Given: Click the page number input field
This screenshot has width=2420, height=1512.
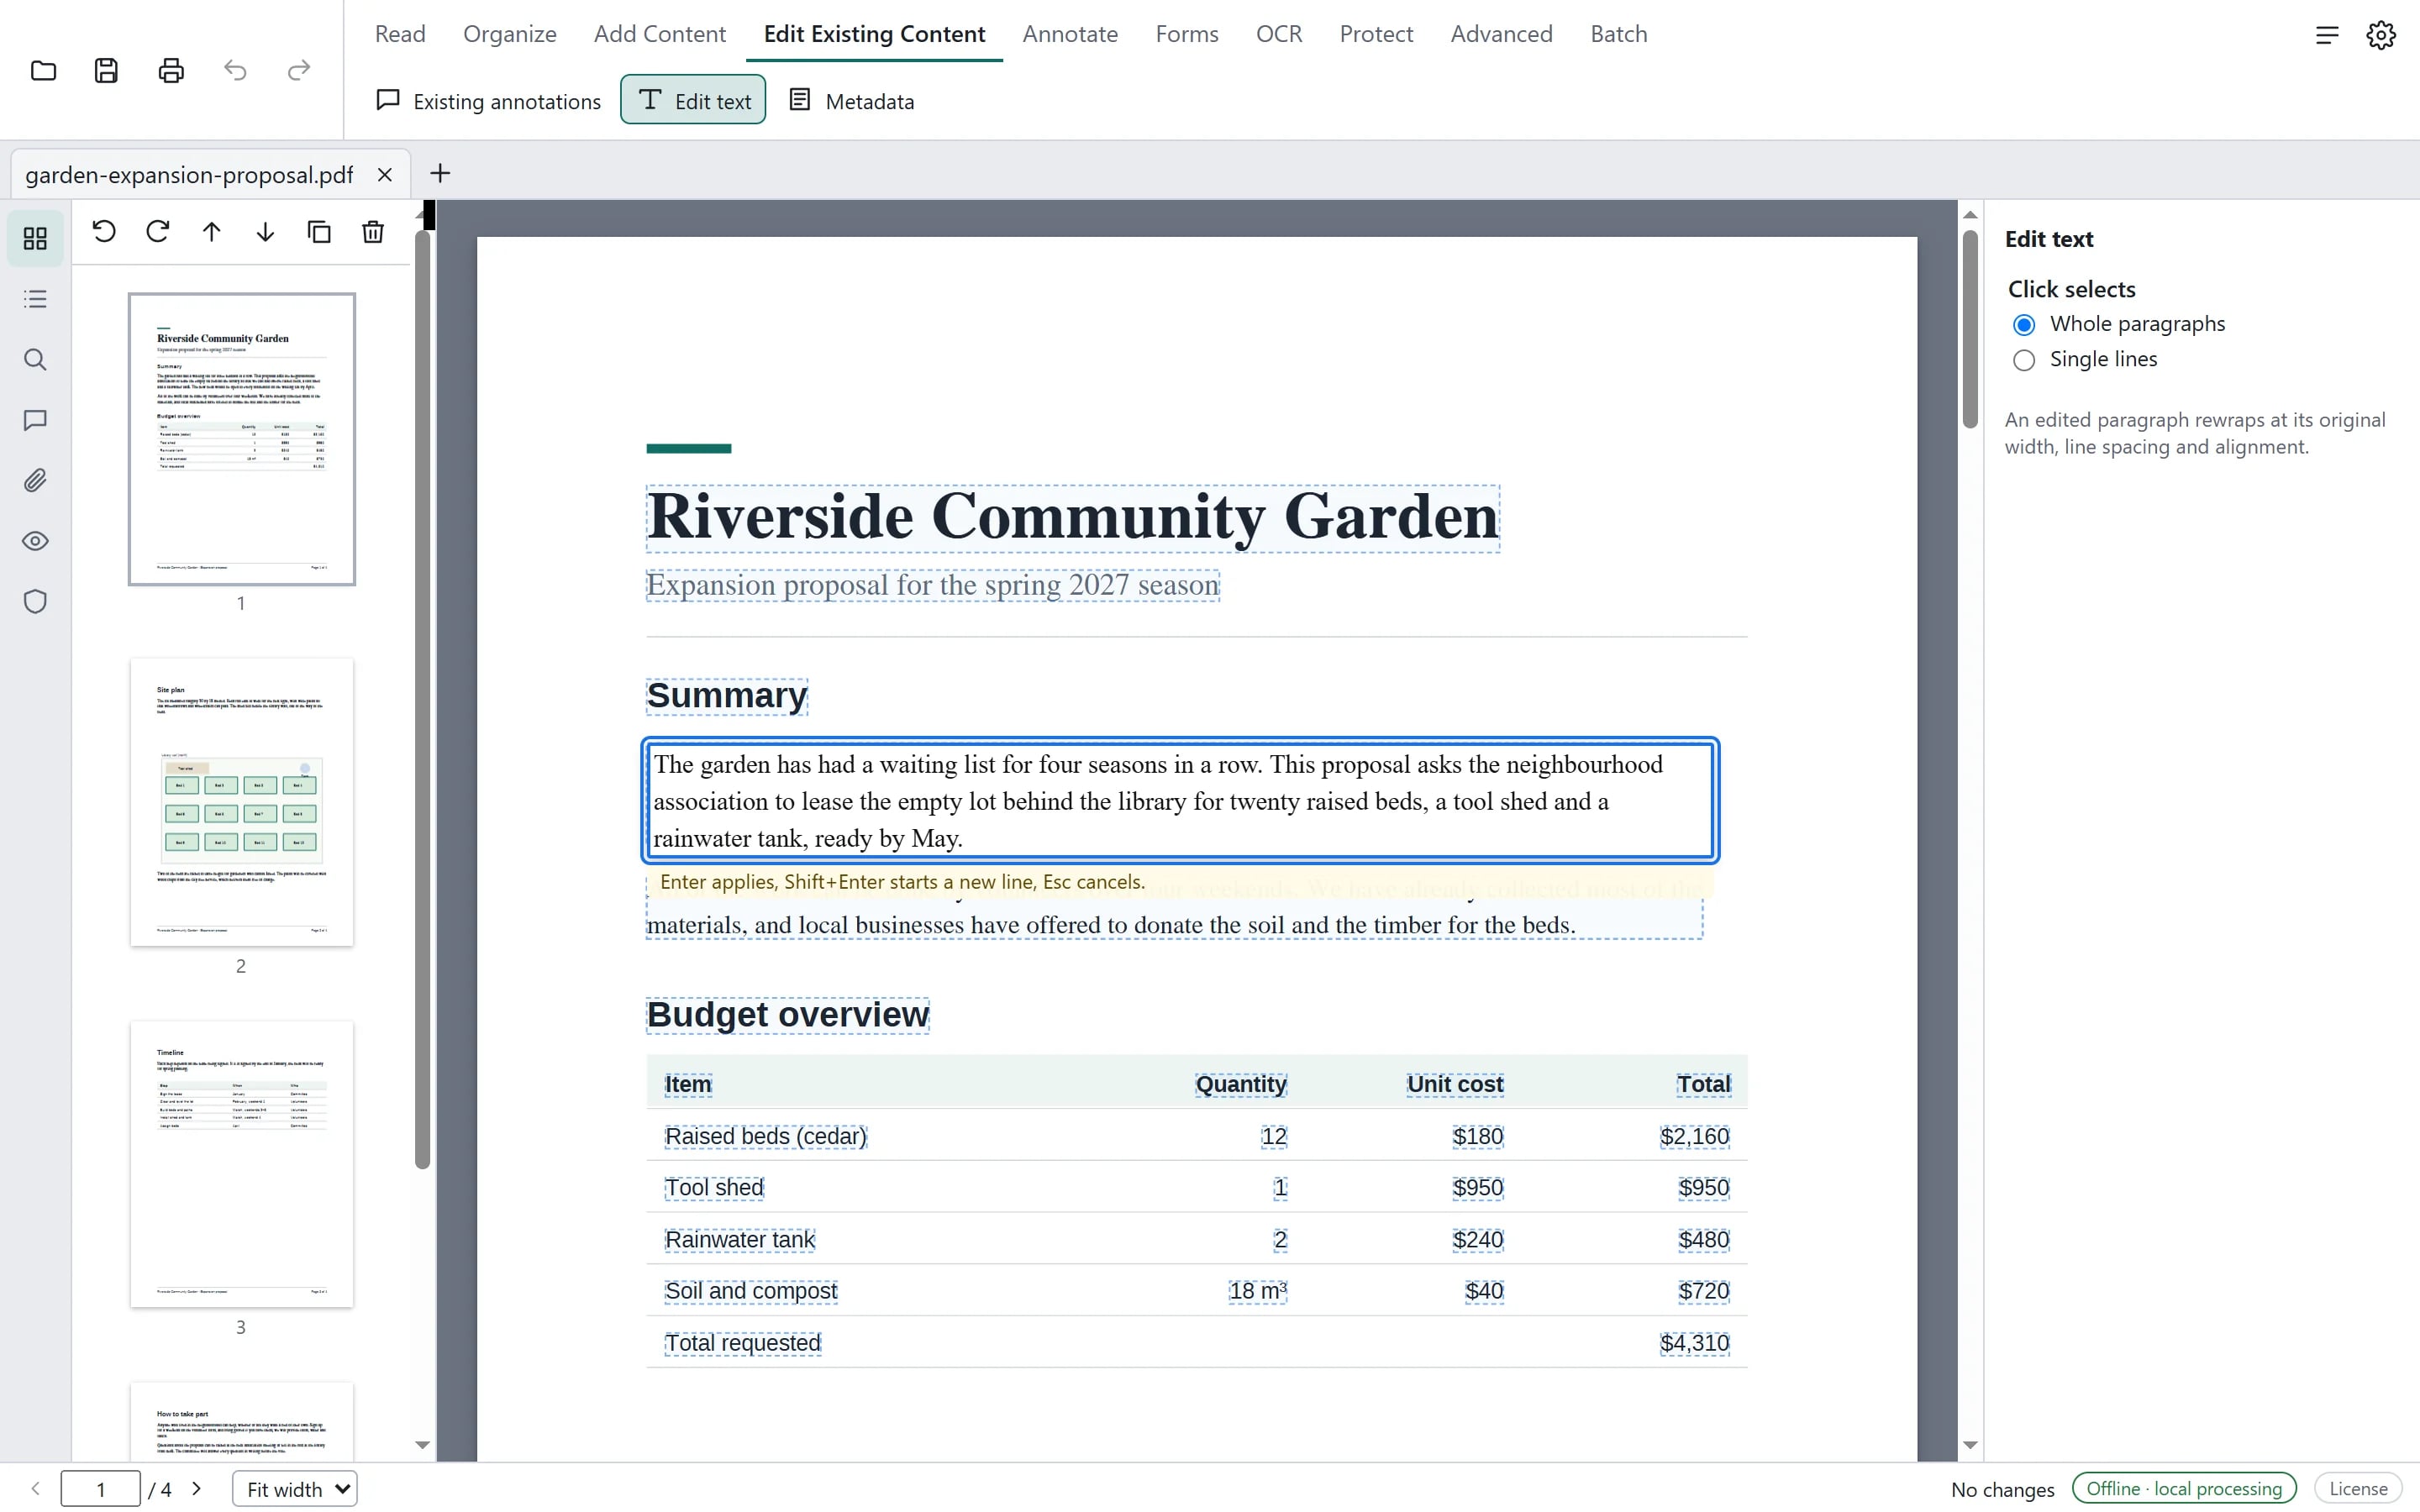Looking at the screenshot, I should 100,1489.
